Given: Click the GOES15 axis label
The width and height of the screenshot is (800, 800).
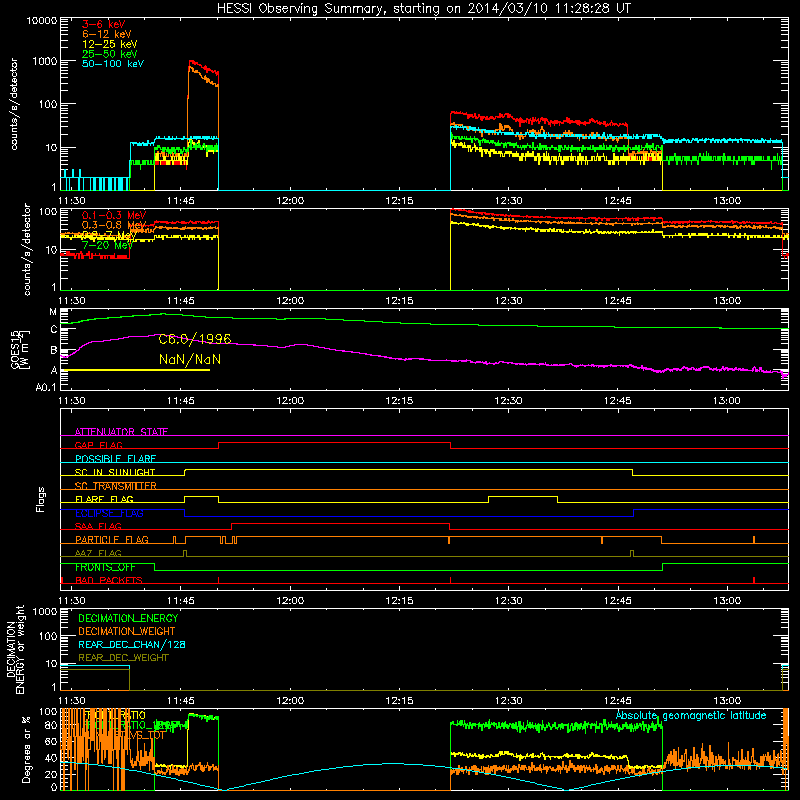Looking at the screenshot, I should pyautogui.click(x=15, y=349).
